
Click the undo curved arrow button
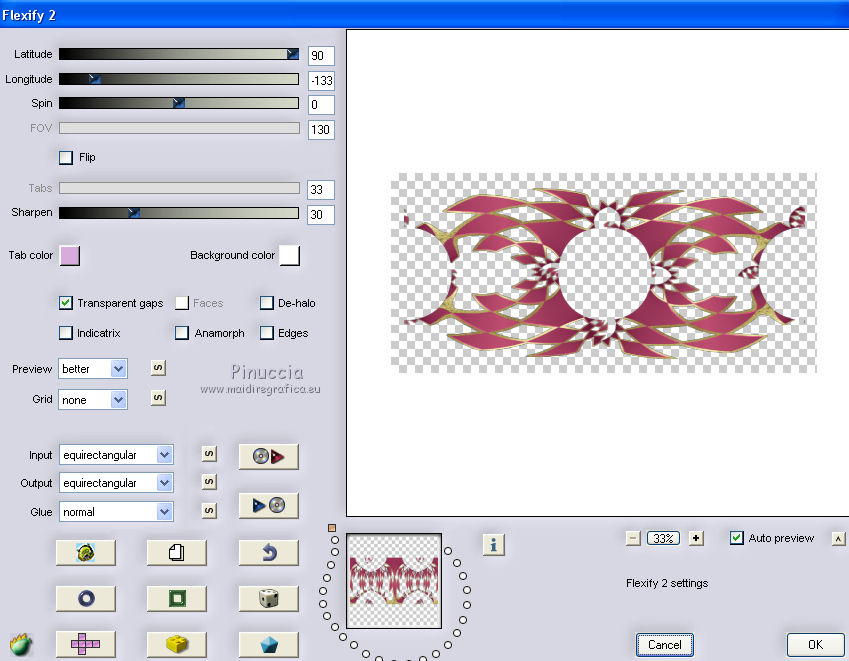click(x=269, y=553)
